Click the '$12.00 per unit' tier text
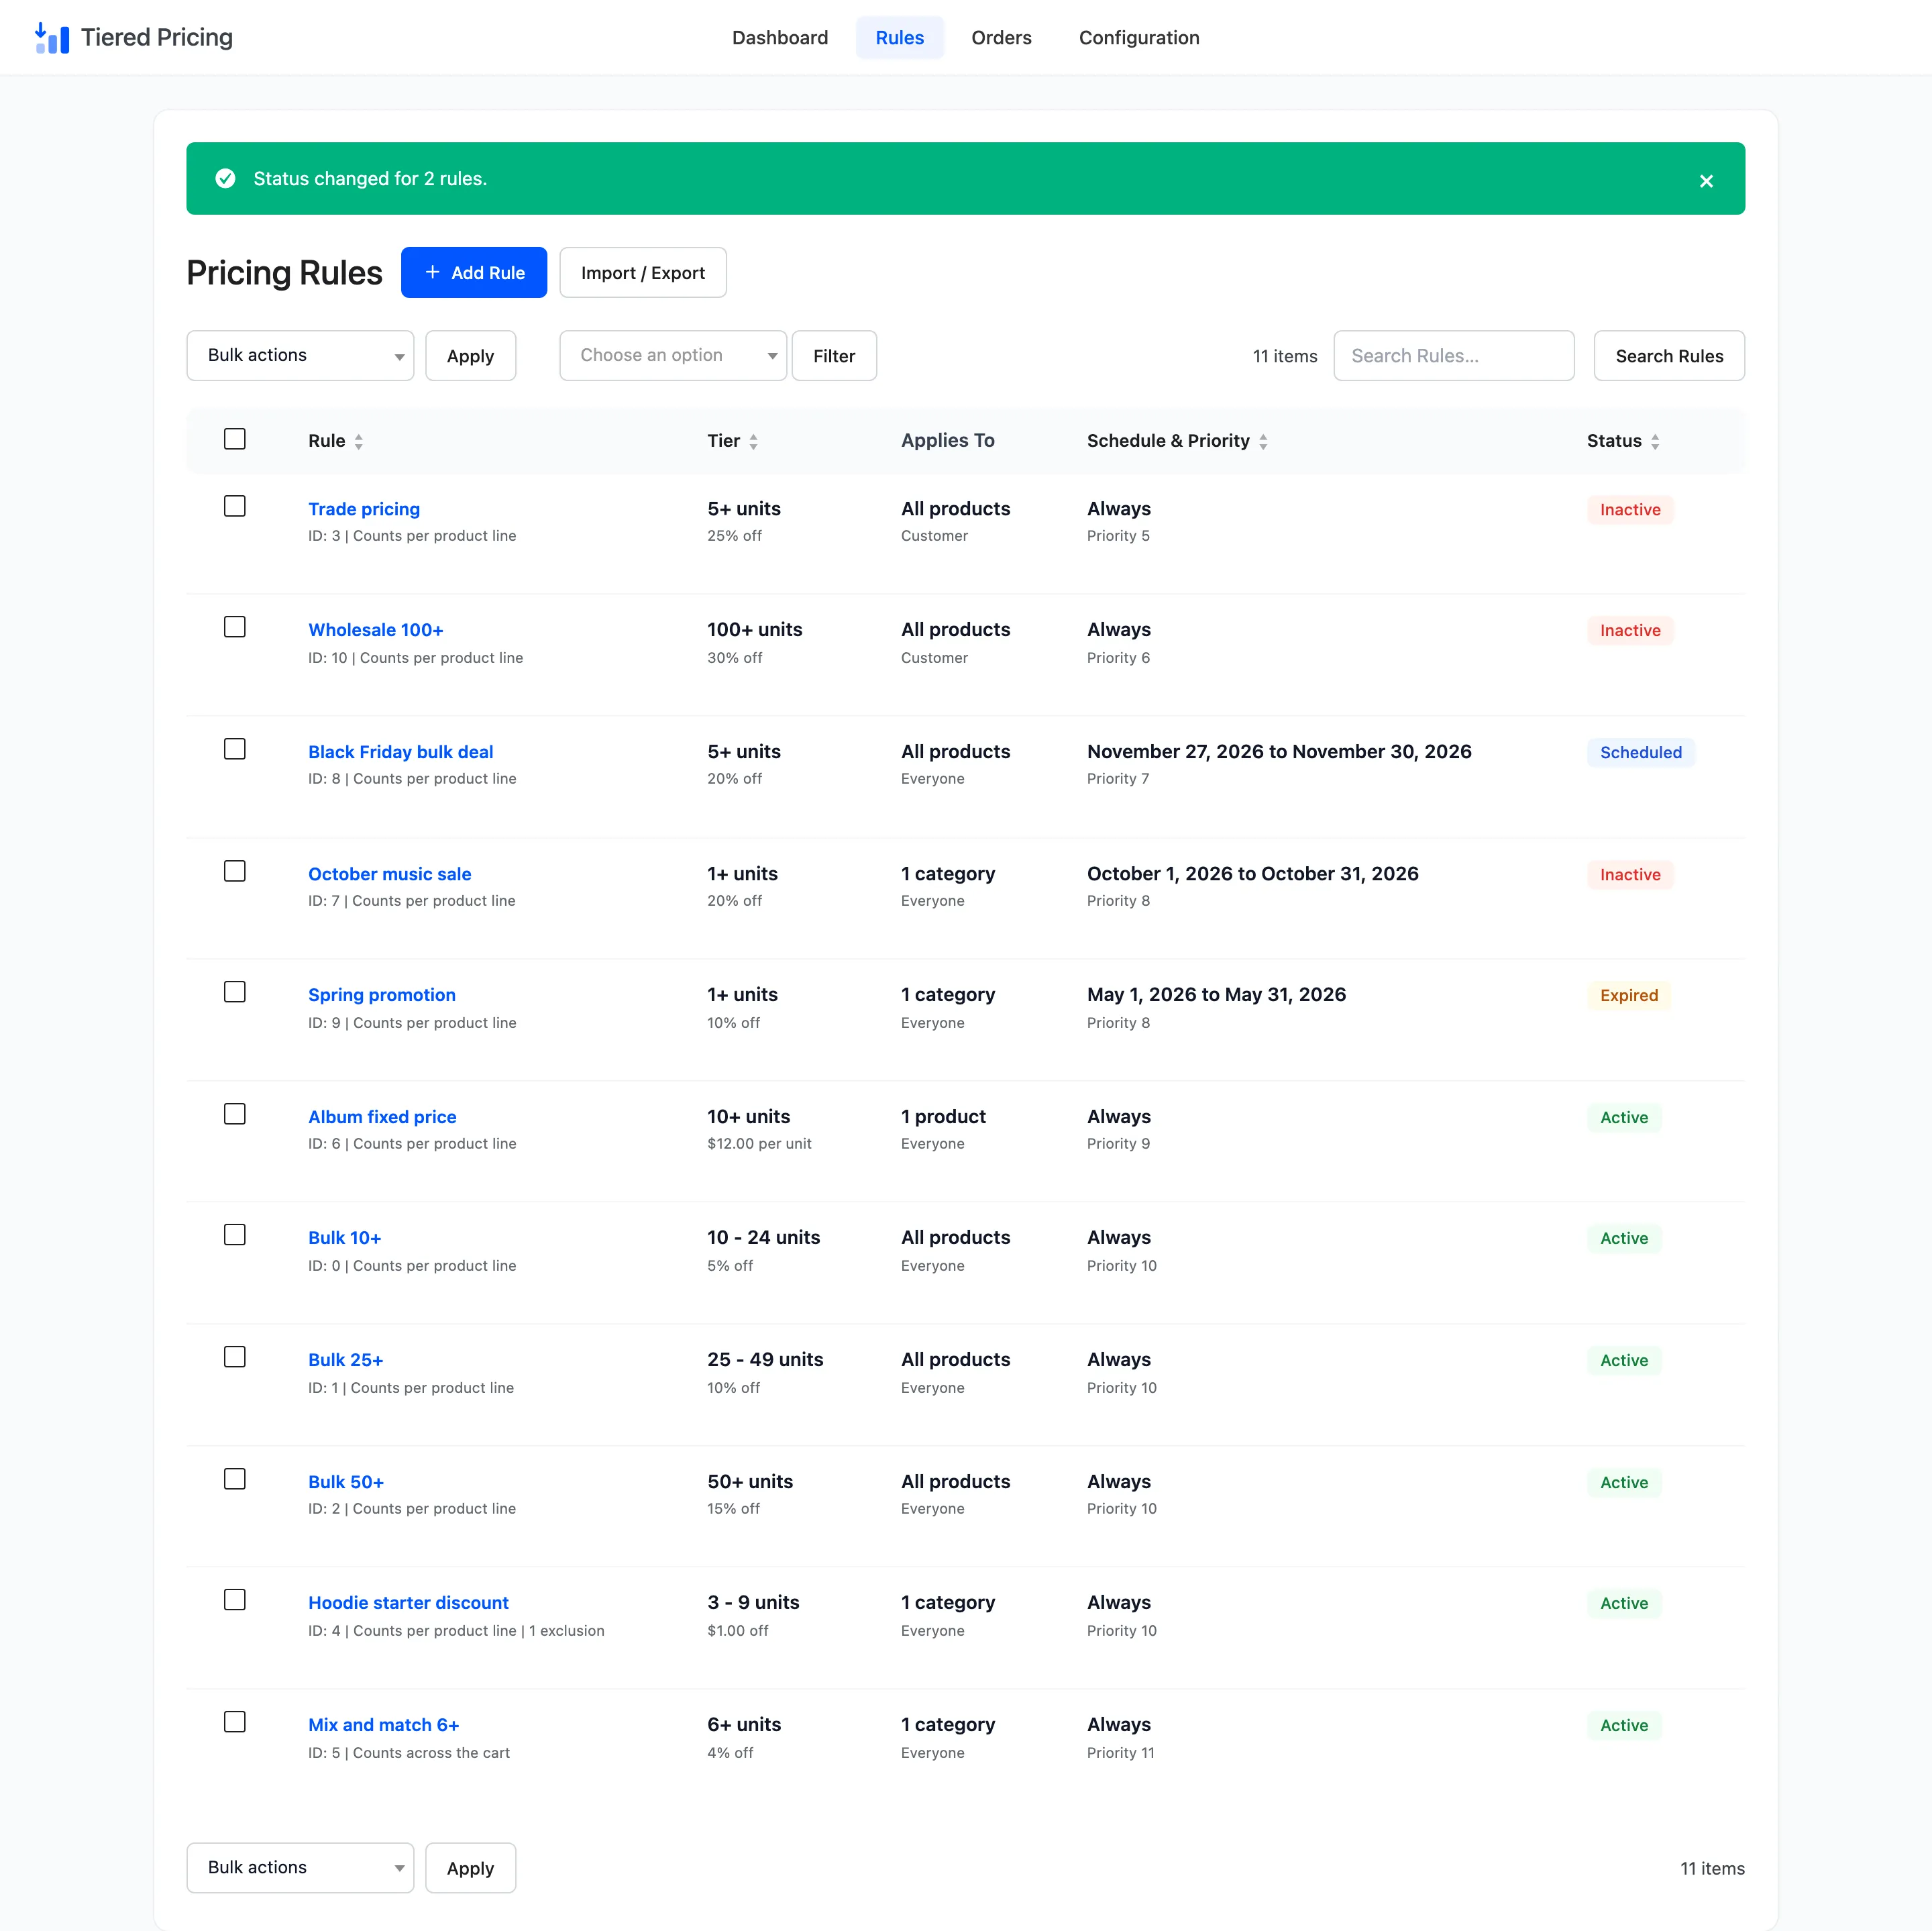This screenshot has width=1932, height=1931. coord(759,1144)
